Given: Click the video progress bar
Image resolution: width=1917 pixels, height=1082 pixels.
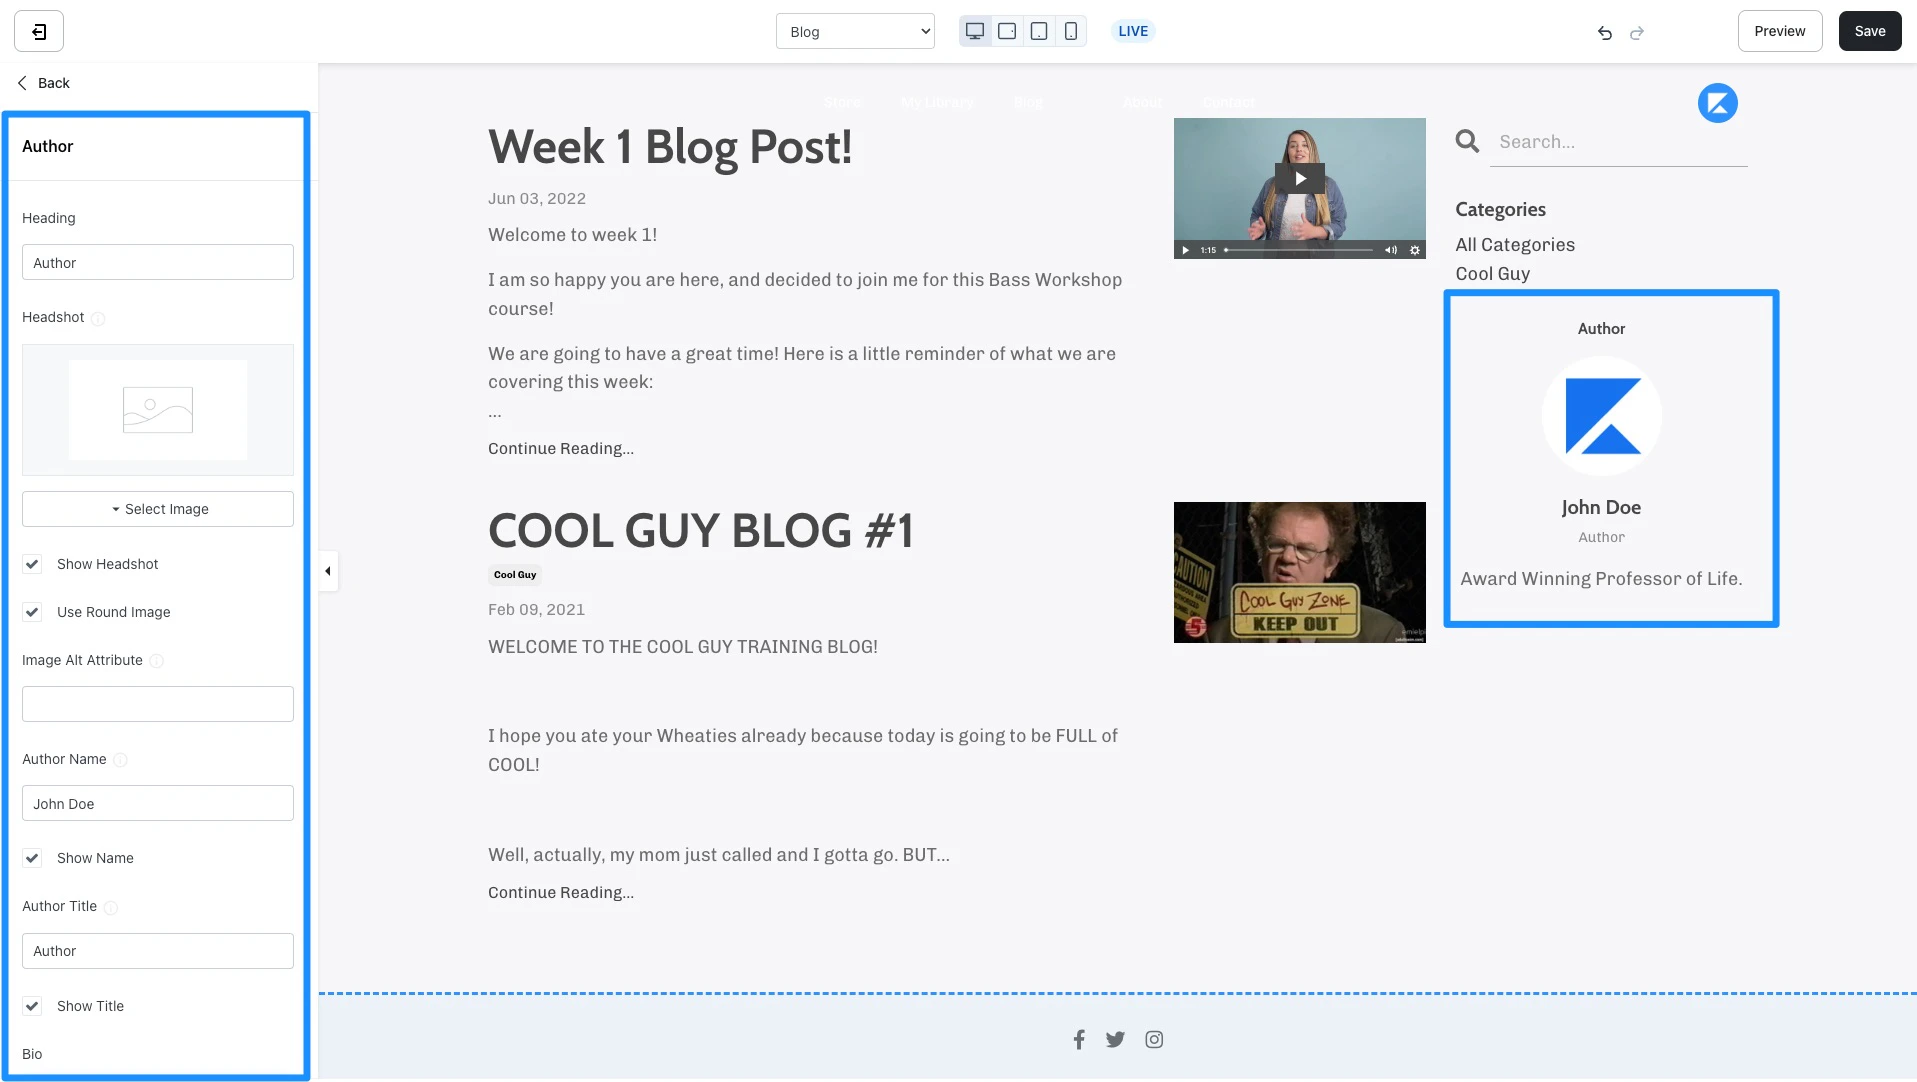Looking at the screenshot, I should 1300,250.
